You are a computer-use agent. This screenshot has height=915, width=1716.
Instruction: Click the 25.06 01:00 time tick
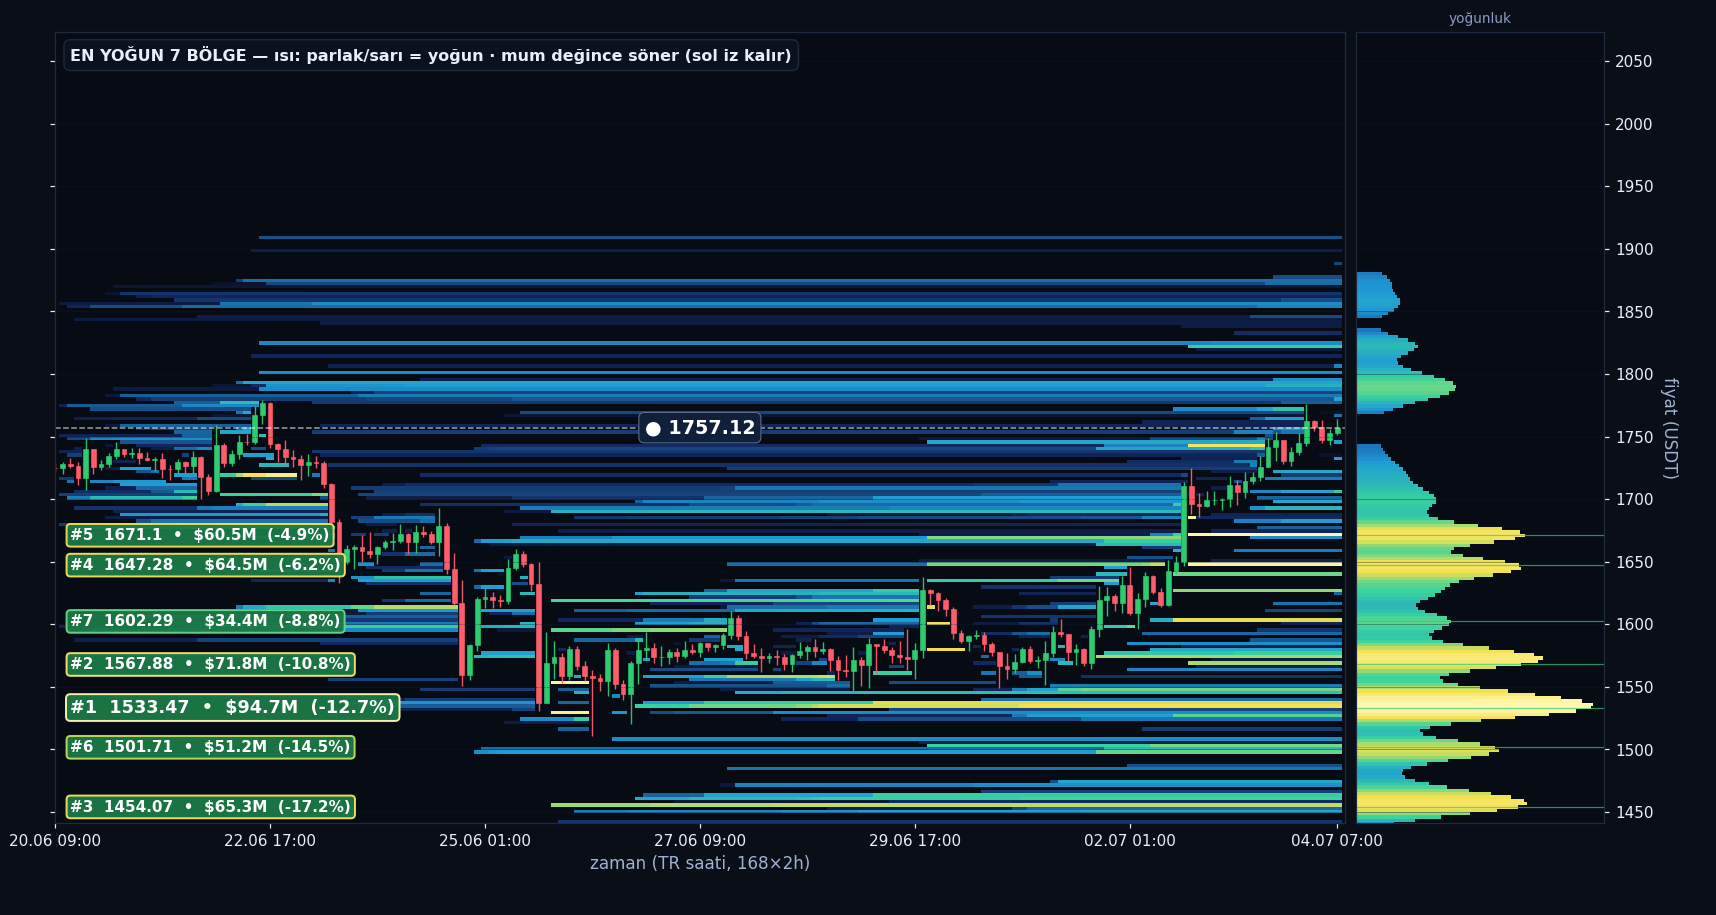(485, 841)
